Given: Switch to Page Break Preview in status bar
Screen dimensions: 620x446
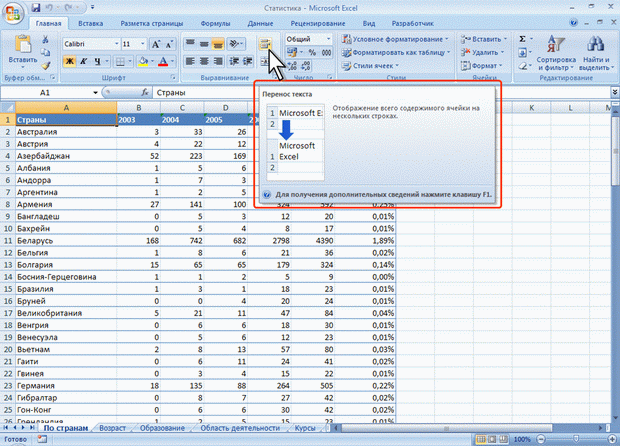Looking at the screenshot, I should (503, 439).
